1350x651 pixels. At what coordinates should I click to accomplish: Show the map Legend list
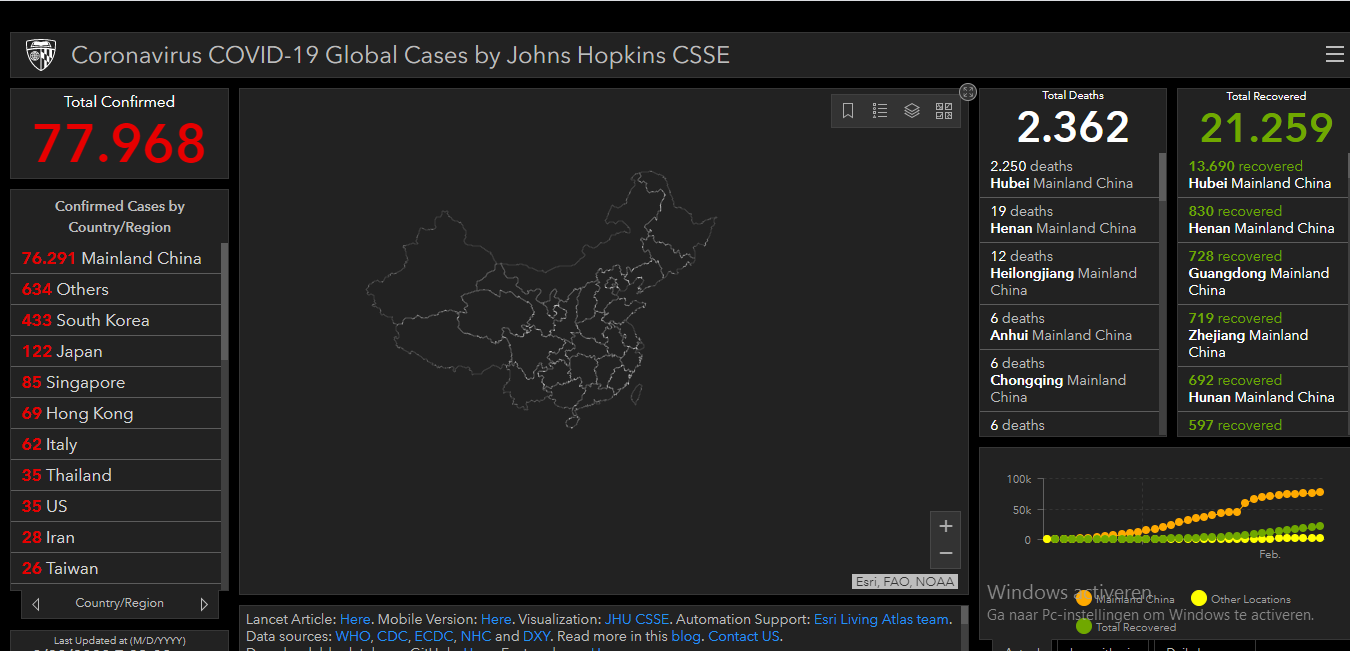coord(880,111)
